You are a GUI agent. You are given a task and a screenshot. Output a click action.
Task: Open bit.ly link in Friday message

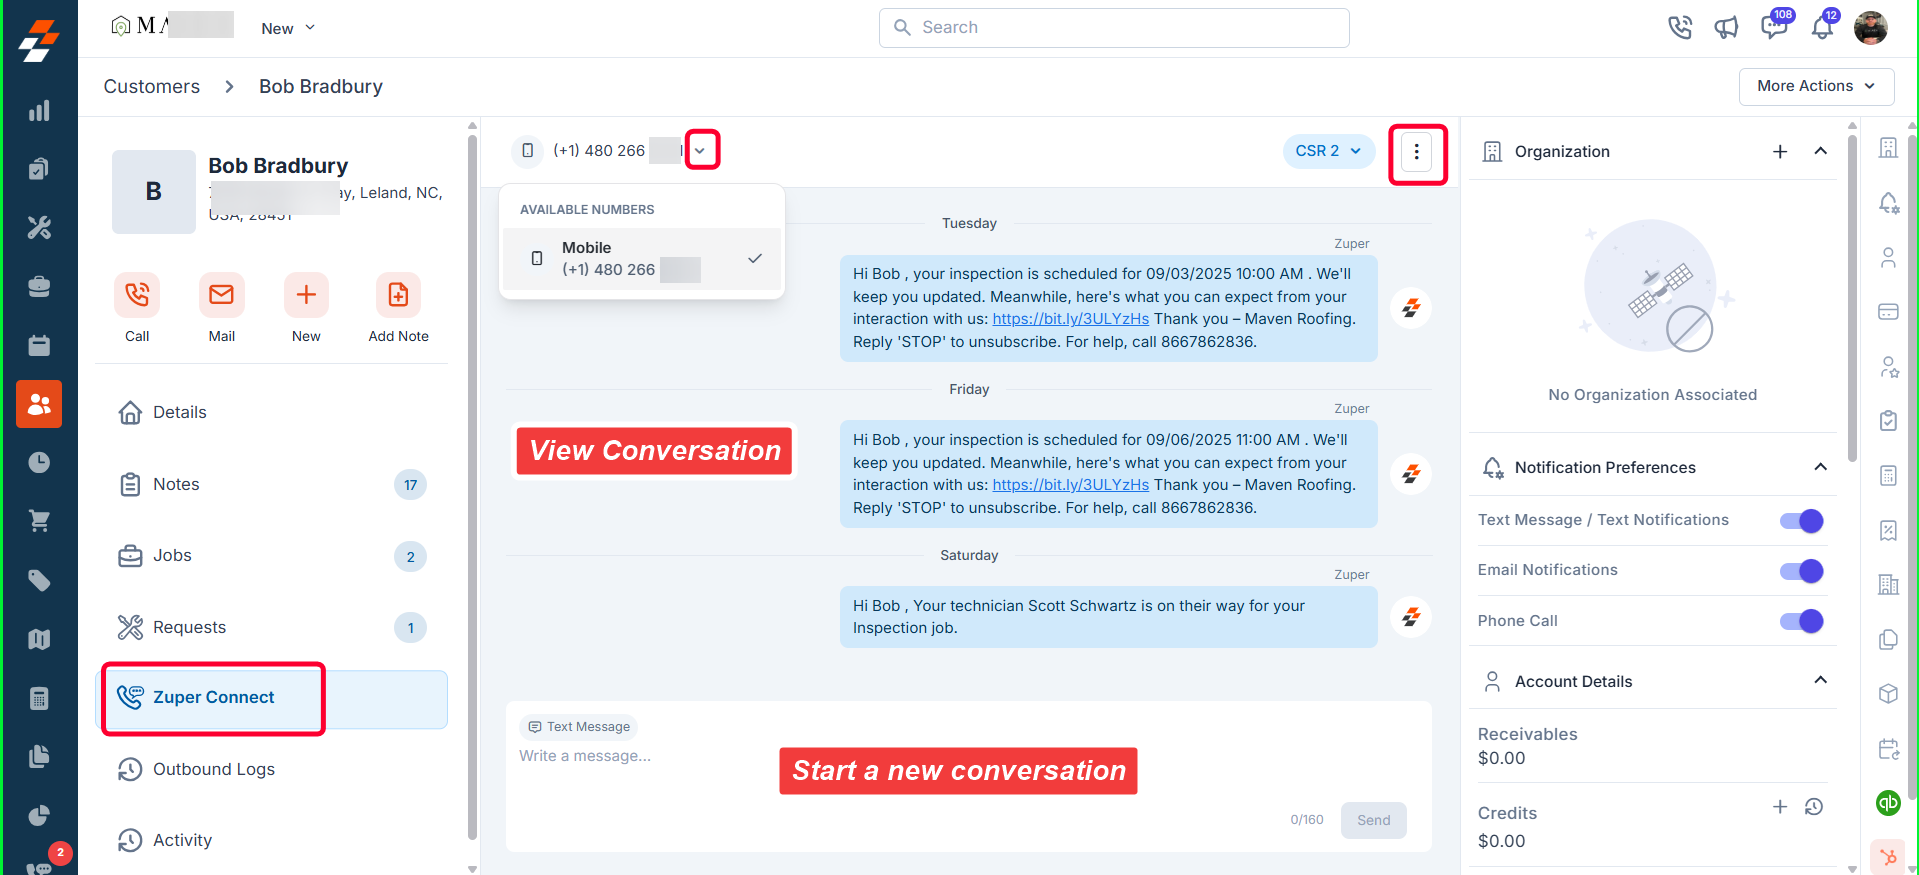tap(1070, 485)
